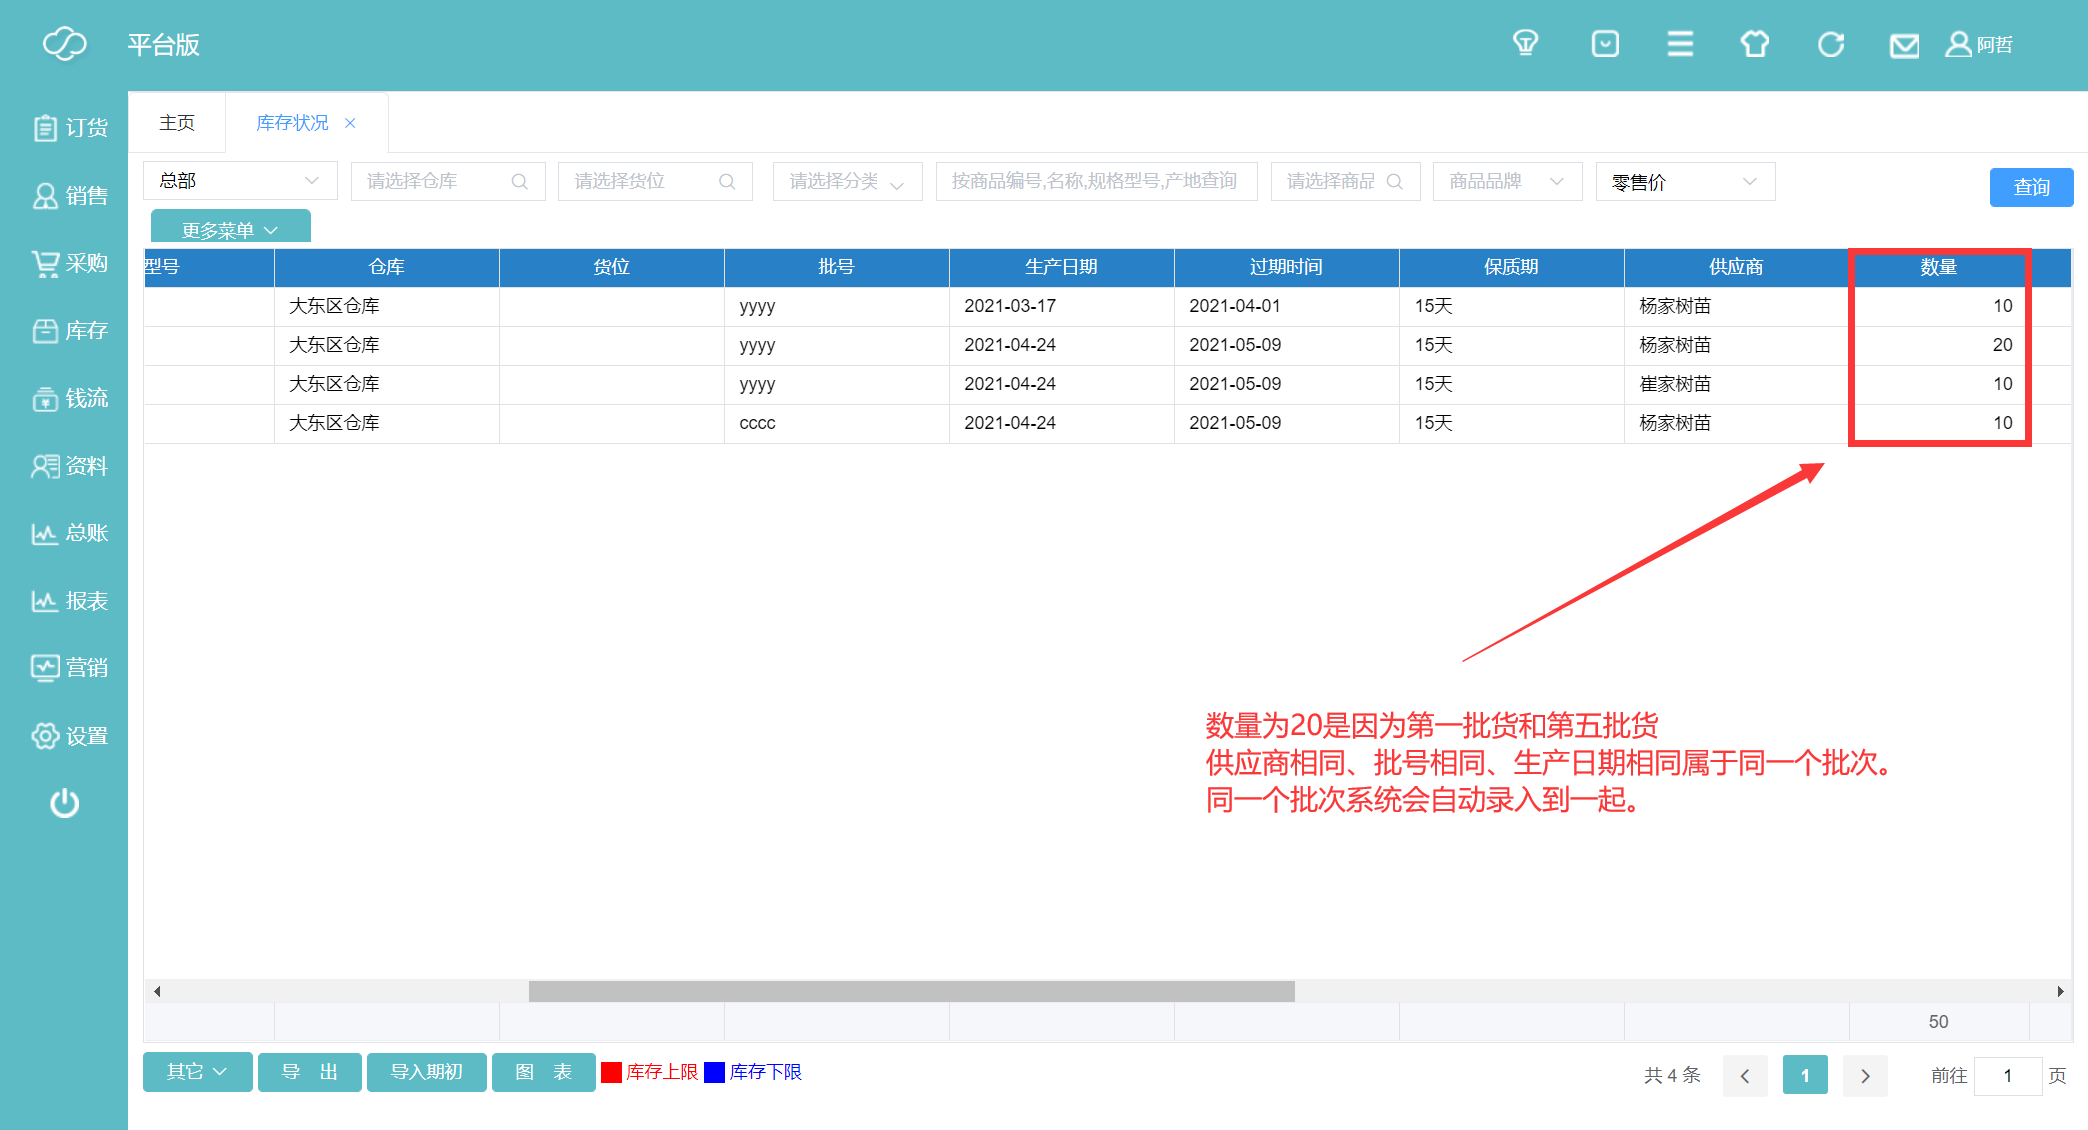Click the 导入期初 button
2088x1130 pixels.
pyautogui.click(x=426, y=1072)
